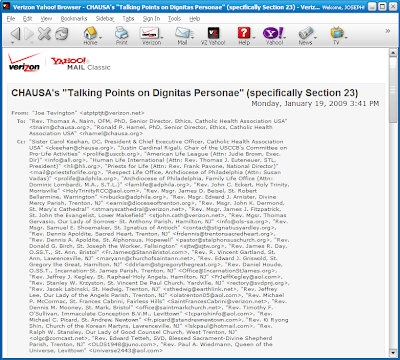Expand the TV button dropdown arrow
This screenshot has width=400, height=360.
(346, 37)
